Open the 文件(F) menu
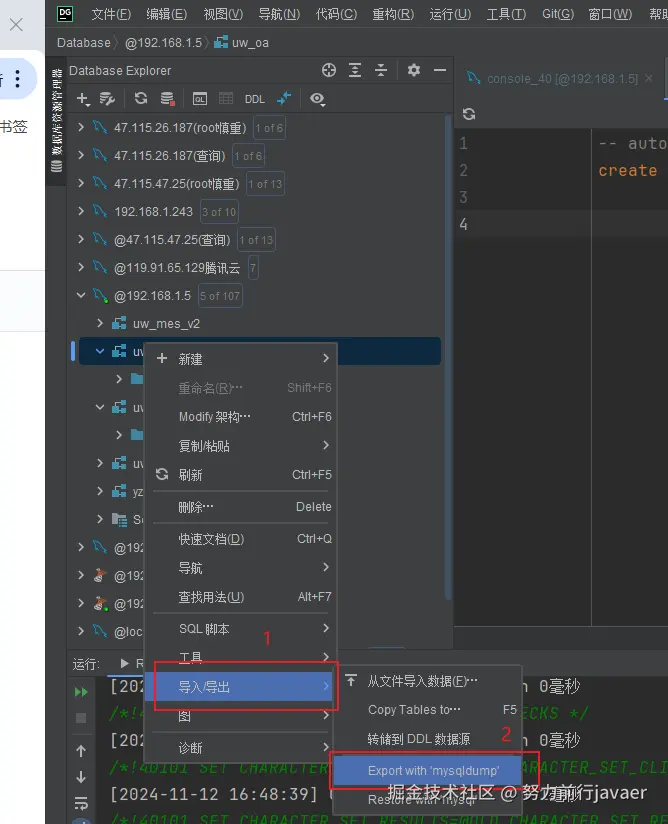668x824 pixels. [111, 14]
